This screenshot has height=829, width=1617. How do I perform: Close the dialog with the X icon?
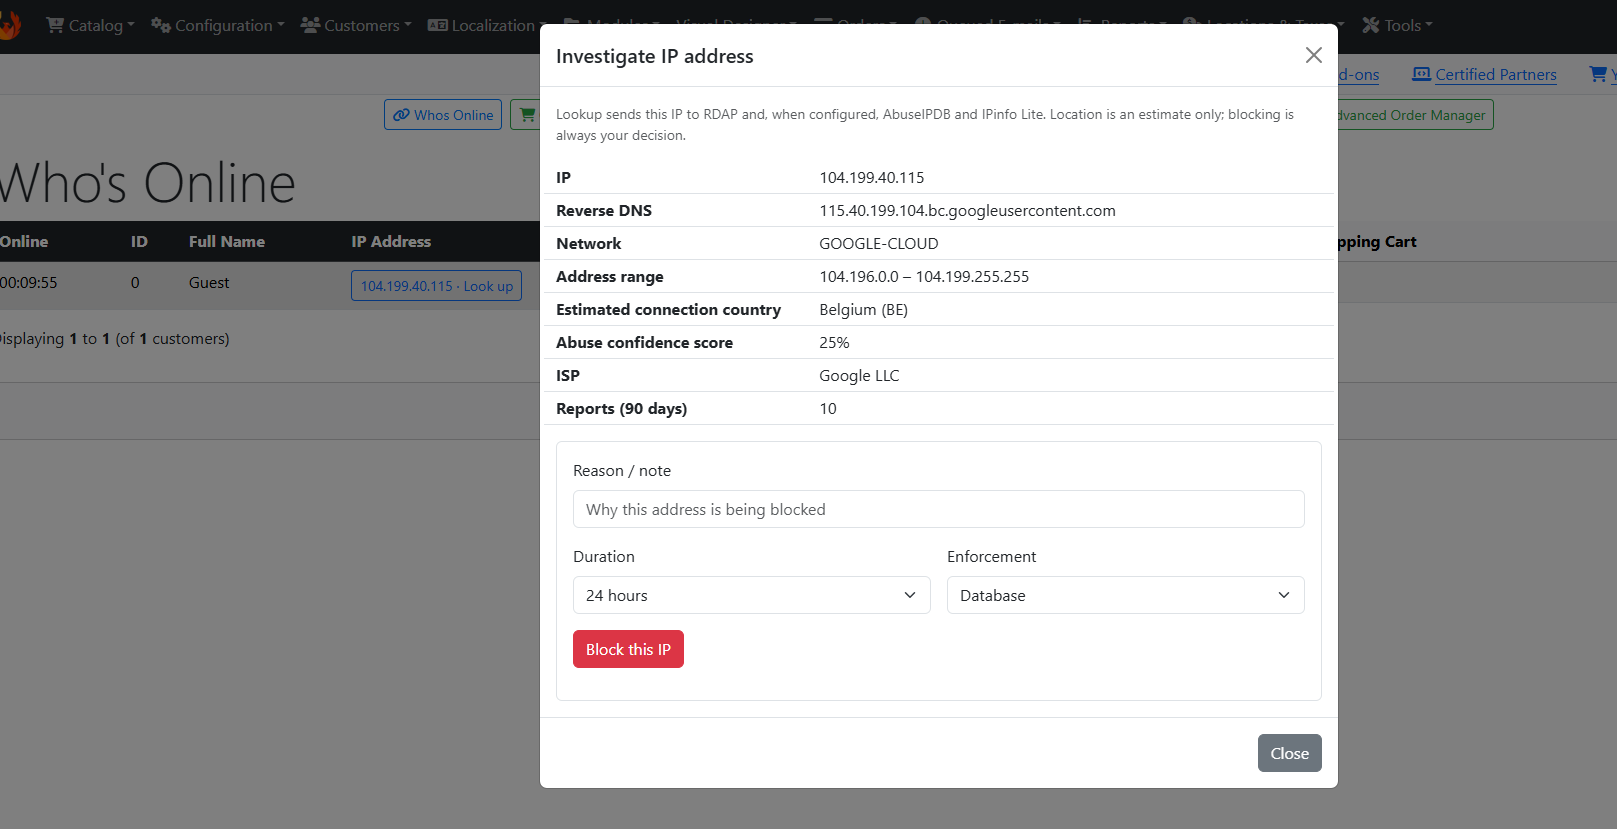[x=1313, y=56]
